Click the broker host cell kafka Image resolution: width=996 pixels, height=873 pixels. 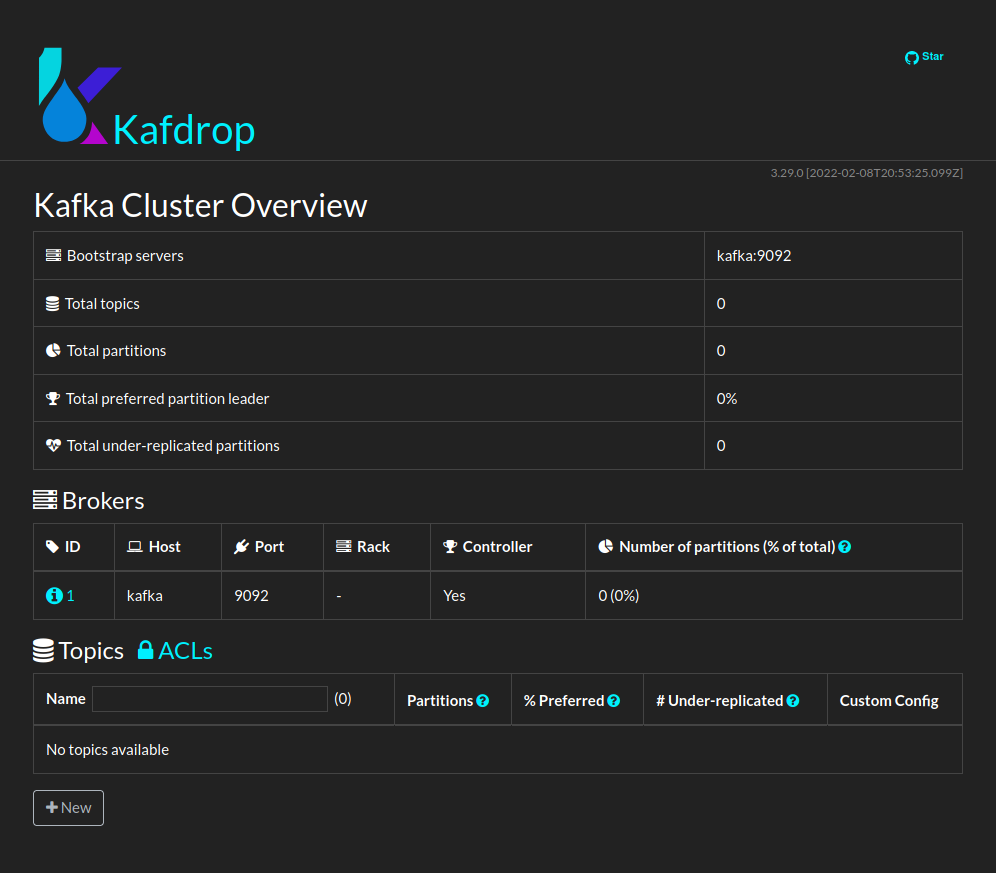(x=145, y=596)
